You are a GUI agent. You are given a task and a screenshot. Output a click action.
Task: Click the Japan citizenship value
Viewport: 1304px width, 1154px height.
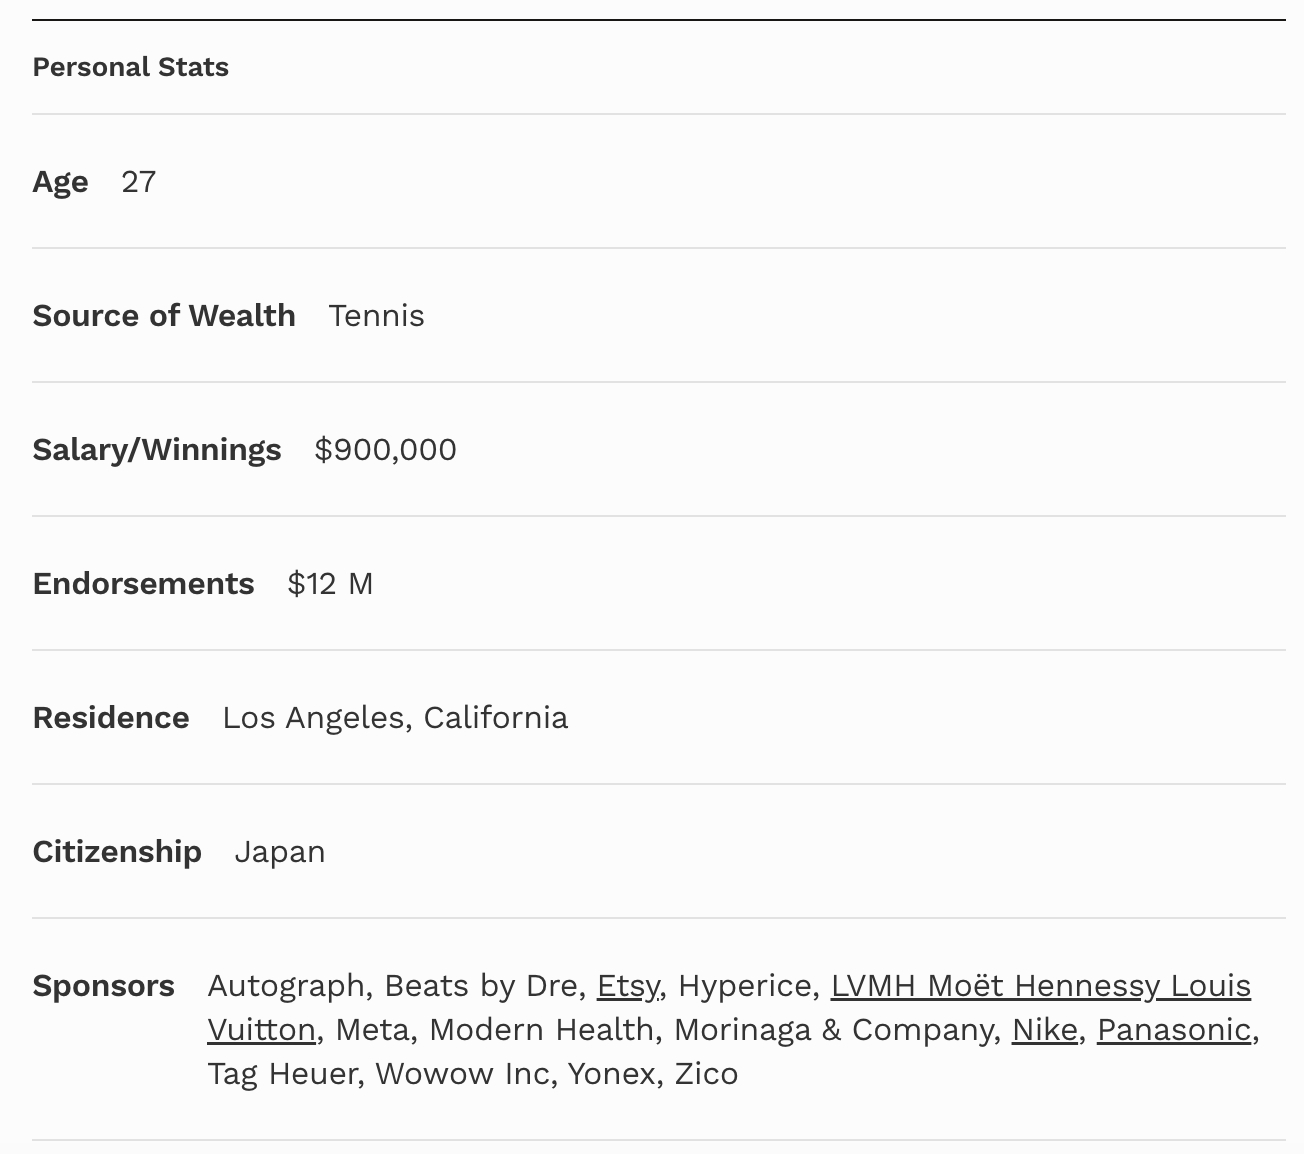280,852
